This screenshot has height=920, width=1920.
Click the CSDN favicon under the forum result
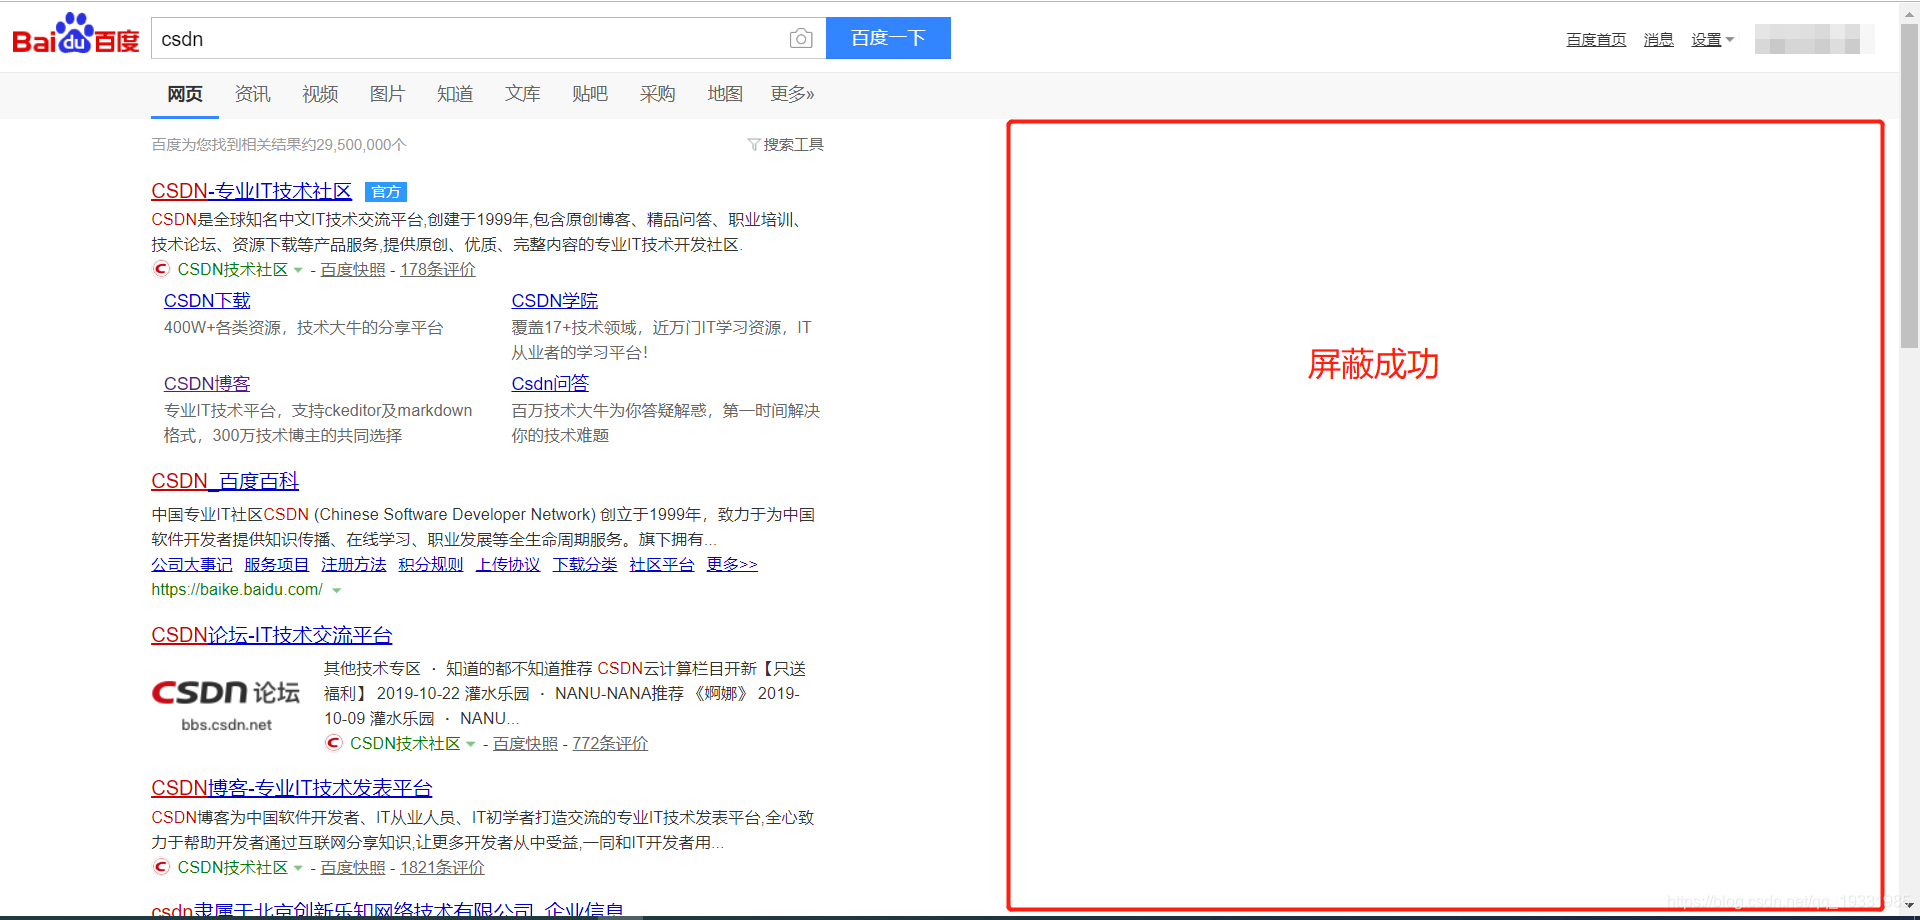334,743
